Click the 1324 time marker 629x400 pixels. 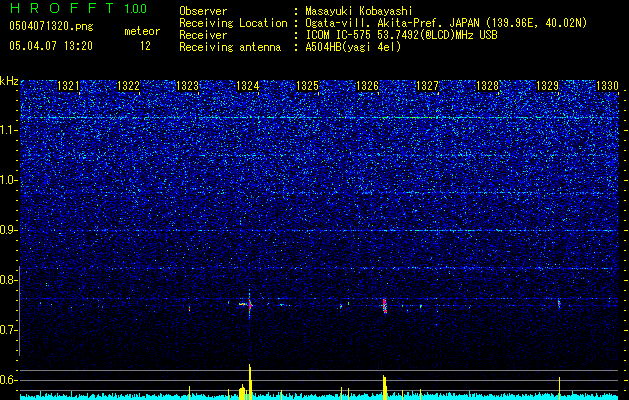pyautogui.click(x=248, y=86)
